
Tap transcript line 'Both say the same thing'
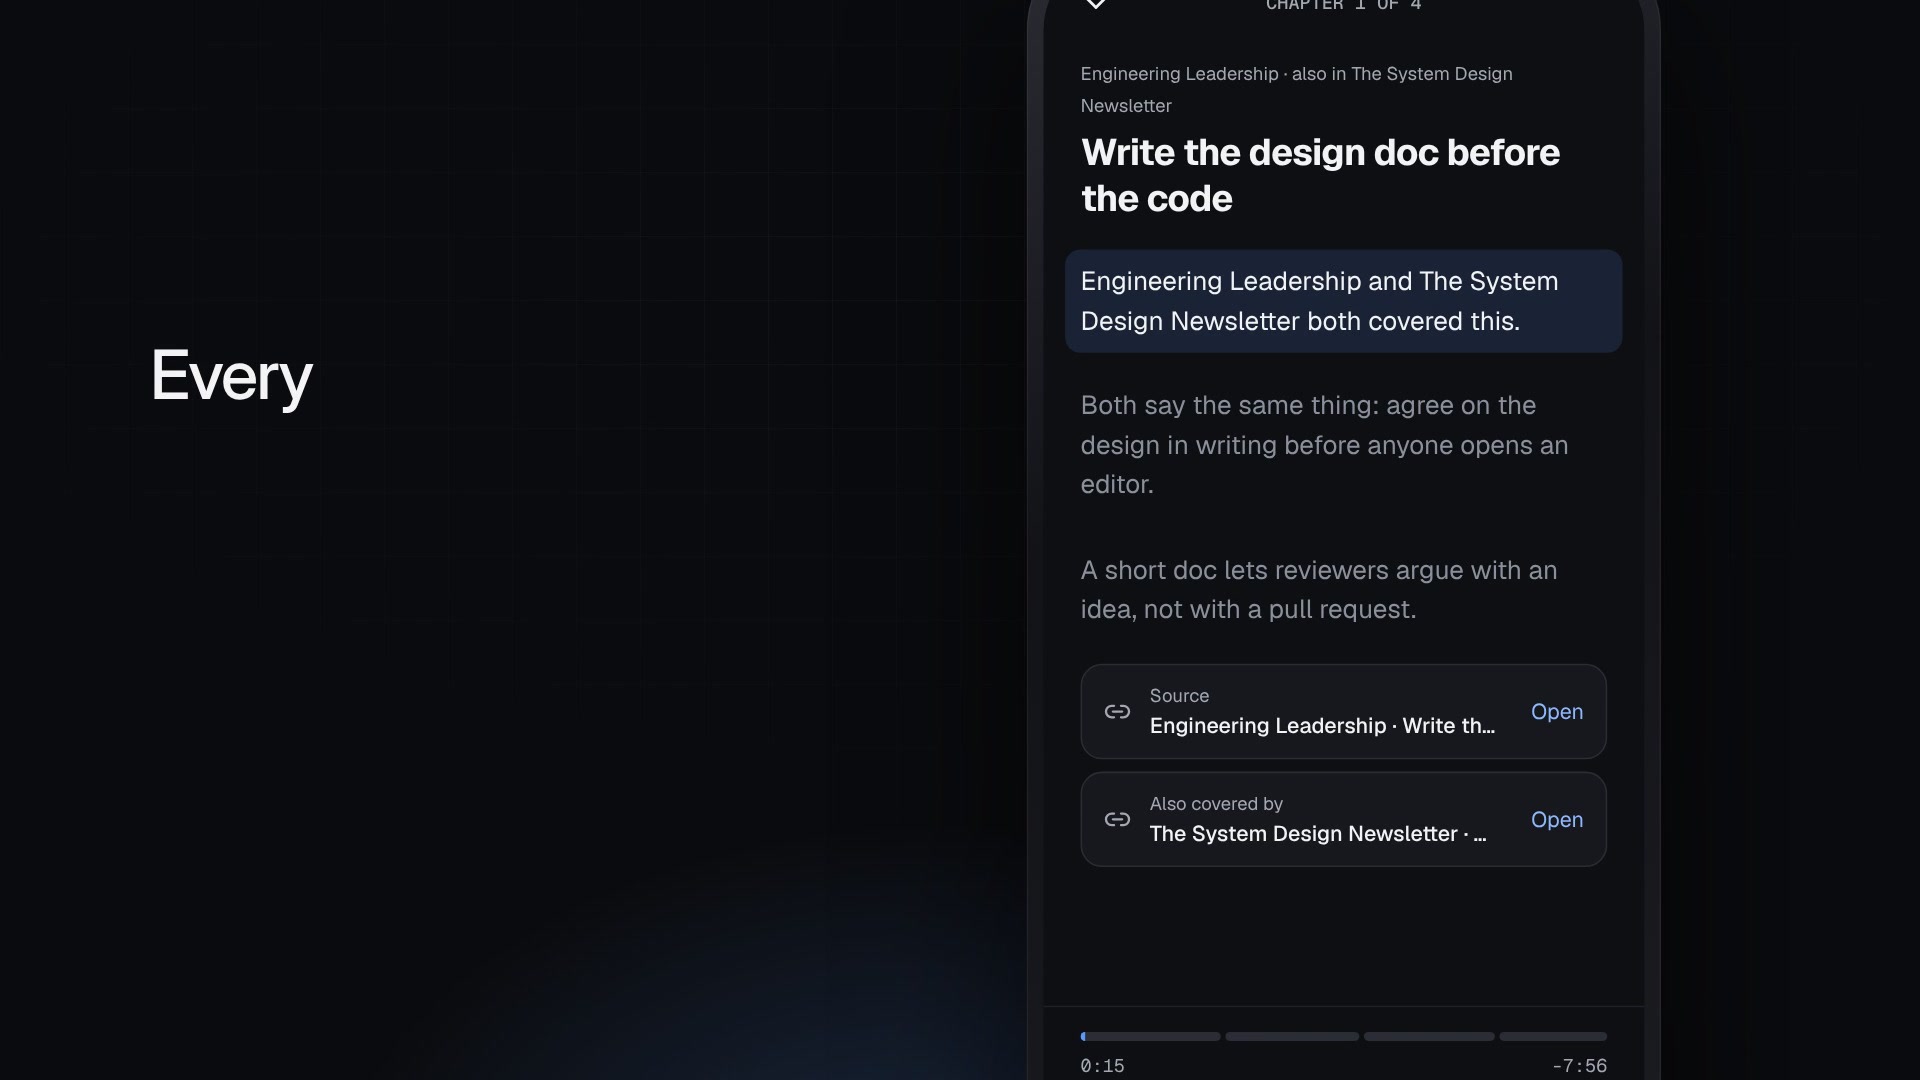pyautogui.click(x=1324, y=445)
